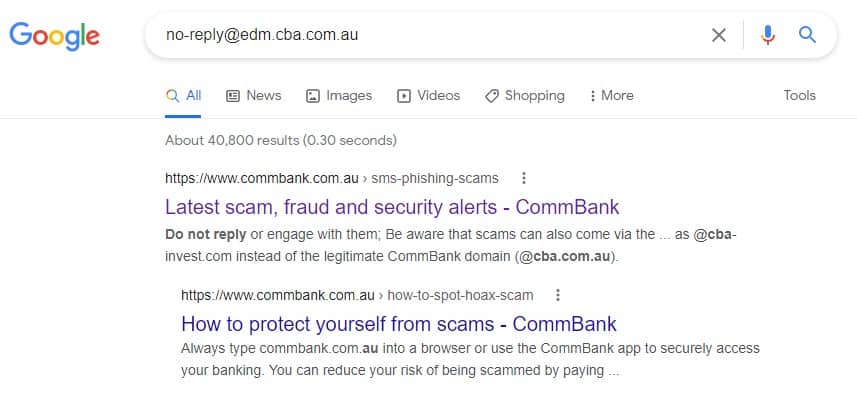Click the Google logo
This screenshot has height=406, width=857.
54,36
